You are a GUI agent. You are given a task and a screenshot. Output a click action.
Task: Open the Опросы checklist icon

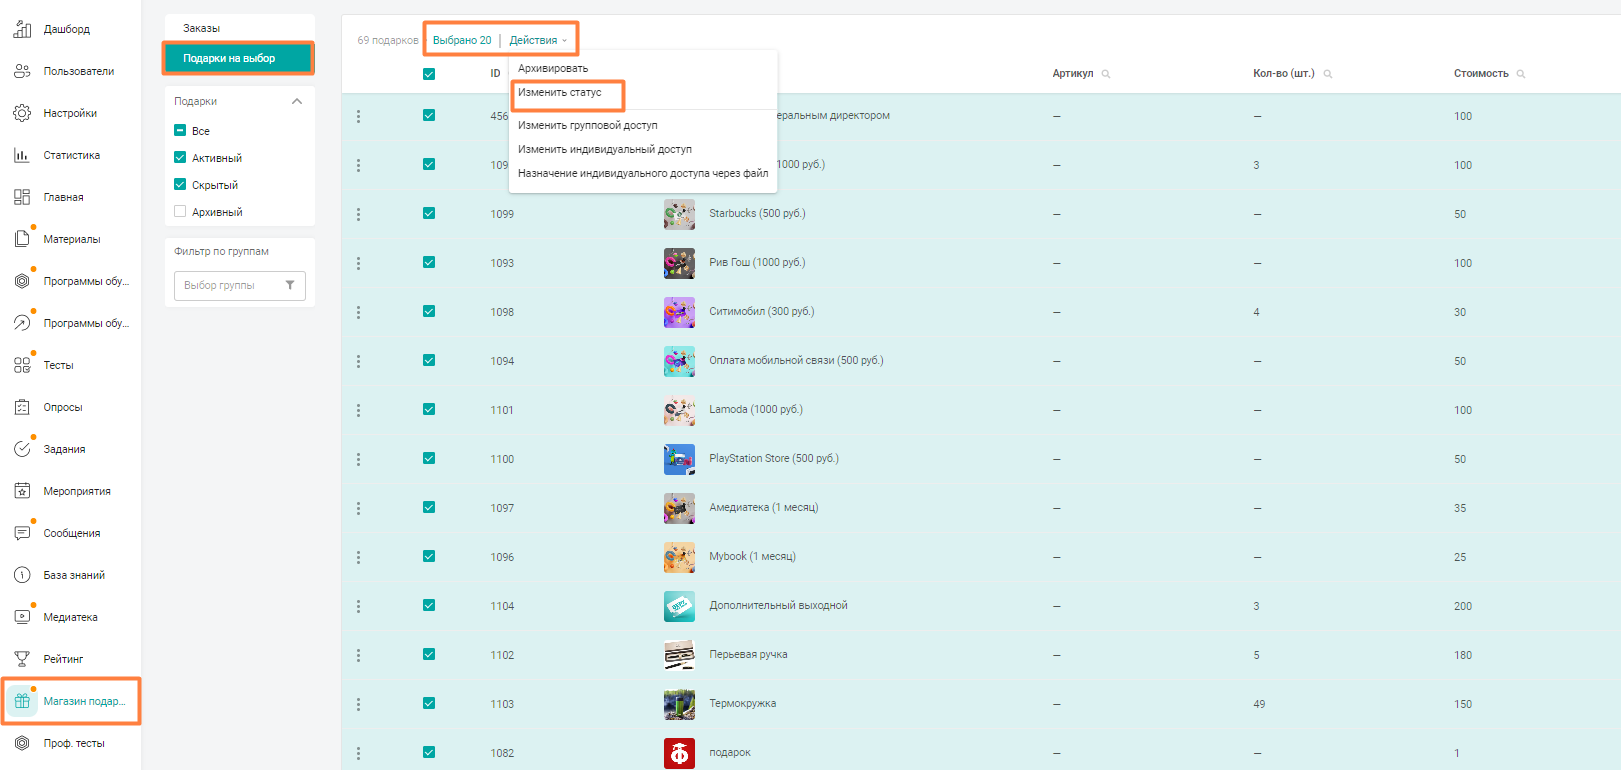[x=22, y=407]
